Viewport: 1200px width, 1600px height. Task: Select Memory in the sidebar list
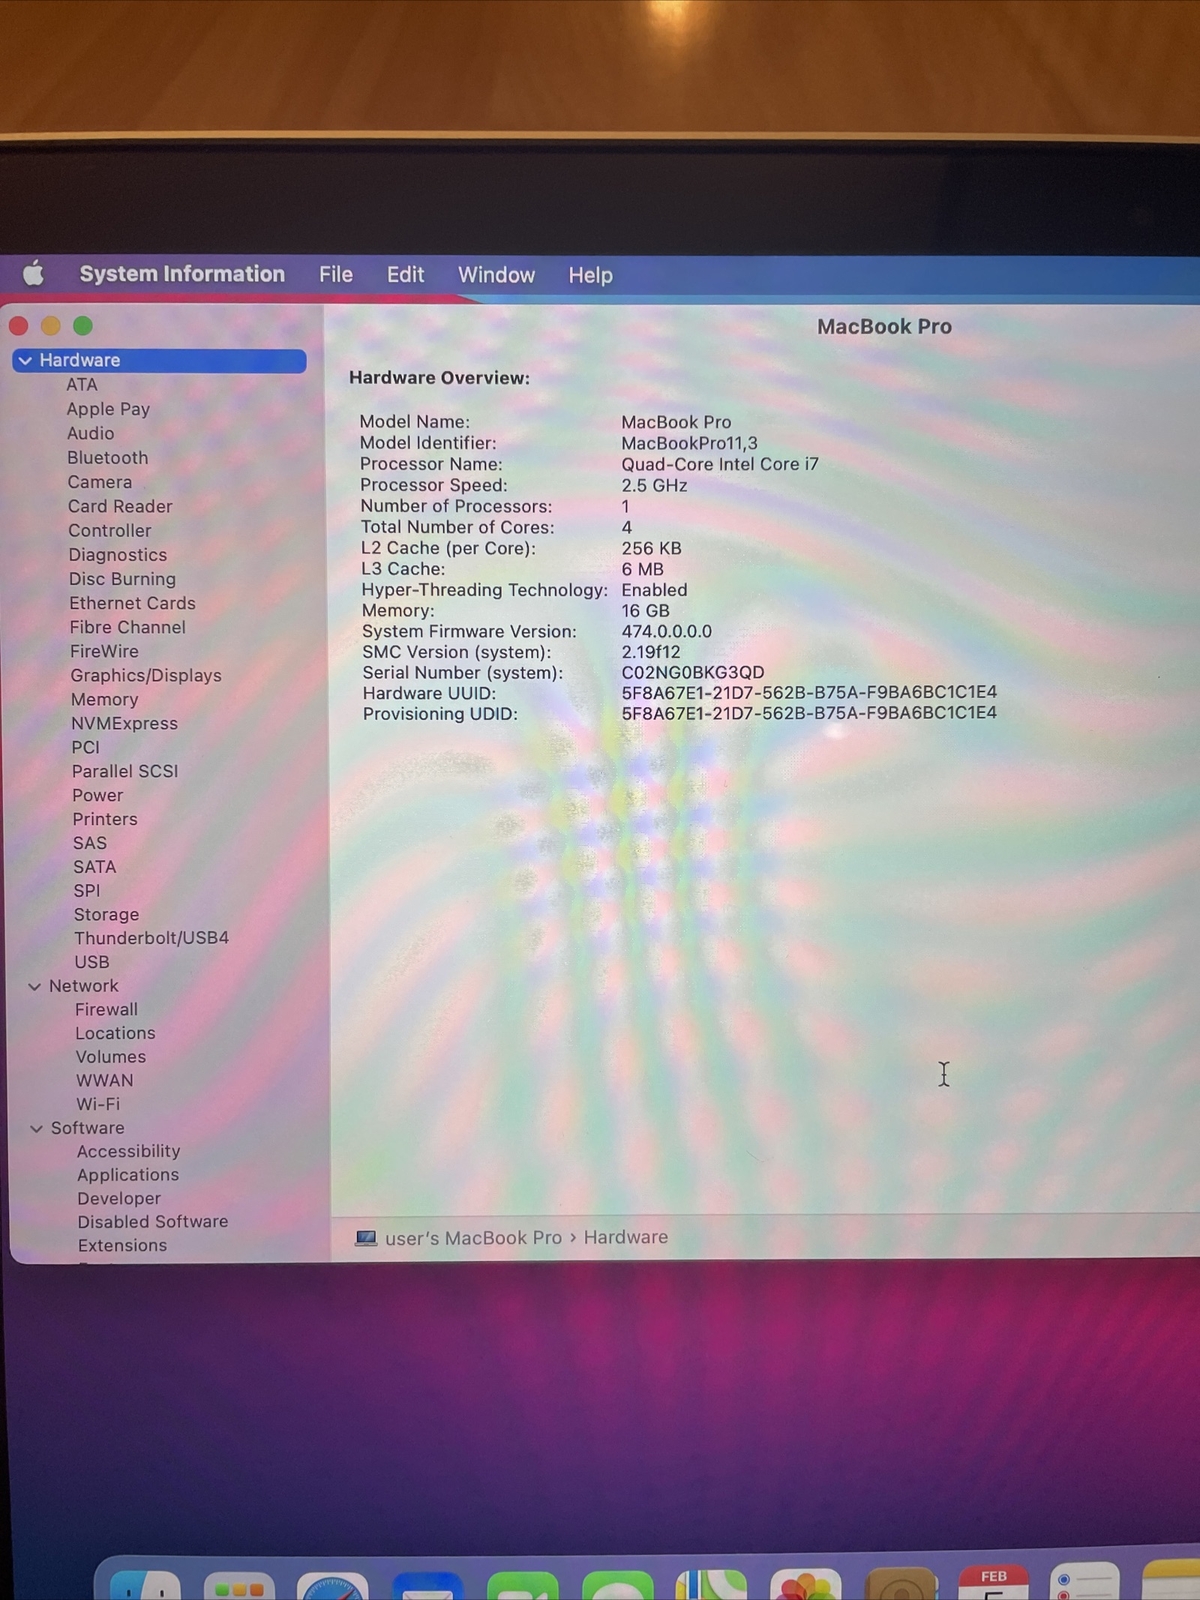pyautogui.click(x=104, y=699)
